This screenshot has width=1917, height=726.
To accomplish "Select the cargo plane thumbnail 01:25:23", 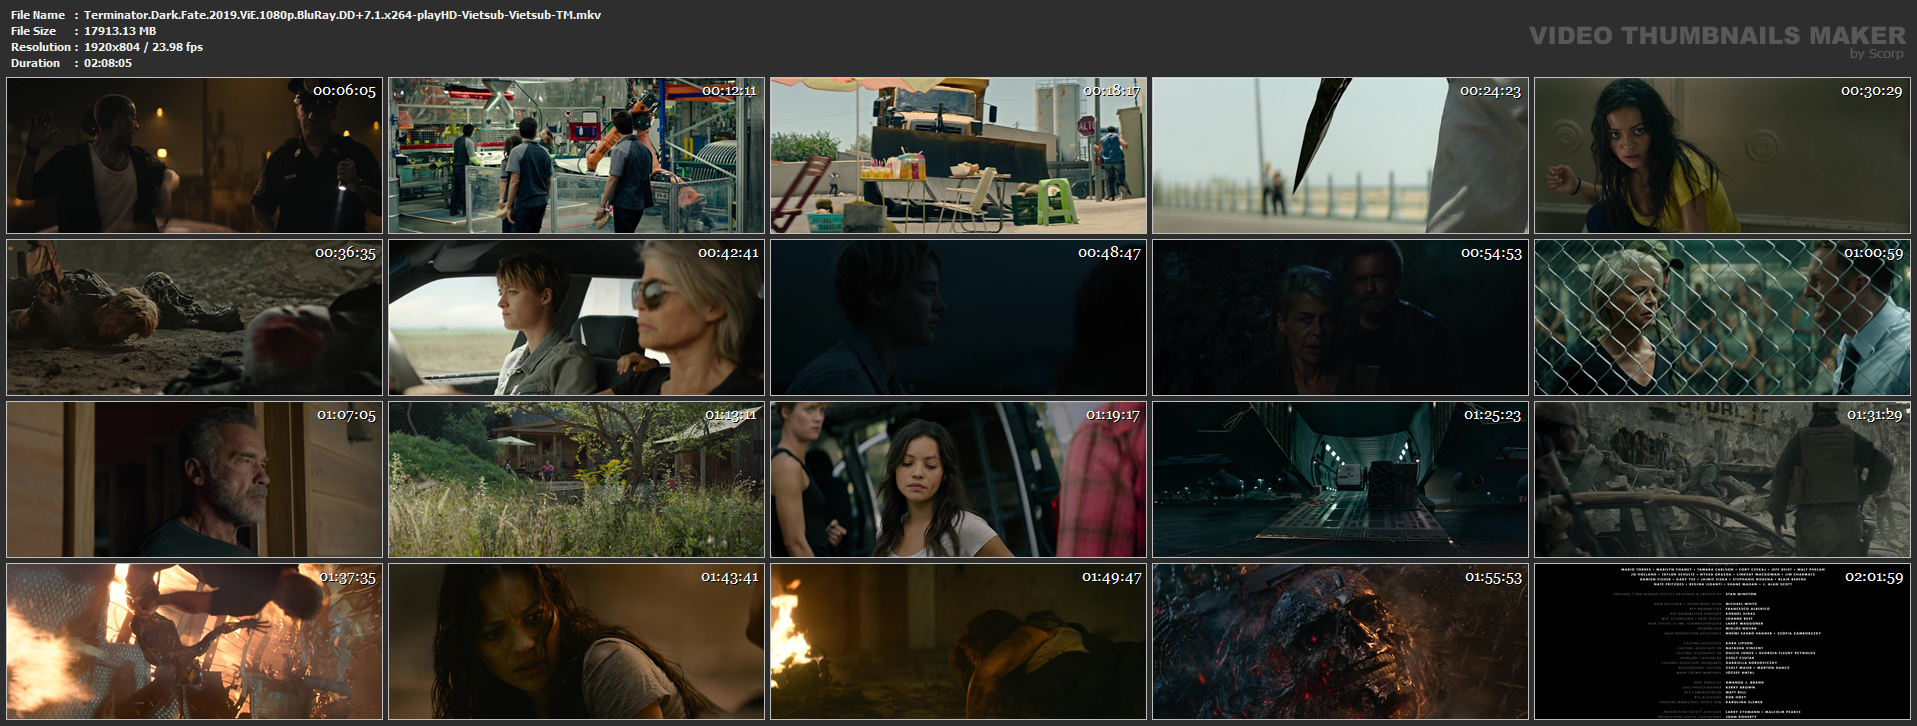I will tap(1341, 480).
